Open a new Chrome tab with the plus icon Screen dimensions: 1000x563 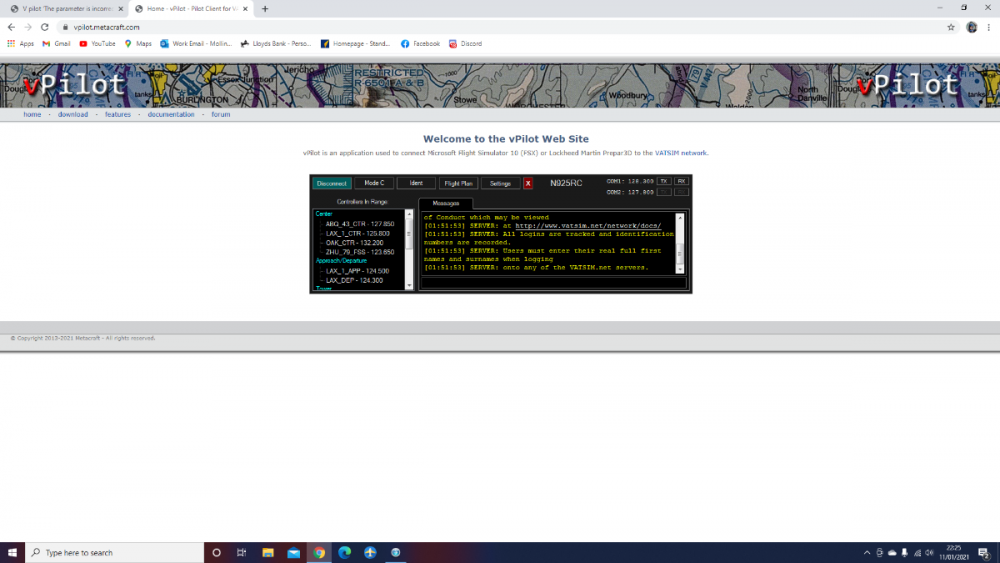265,8
